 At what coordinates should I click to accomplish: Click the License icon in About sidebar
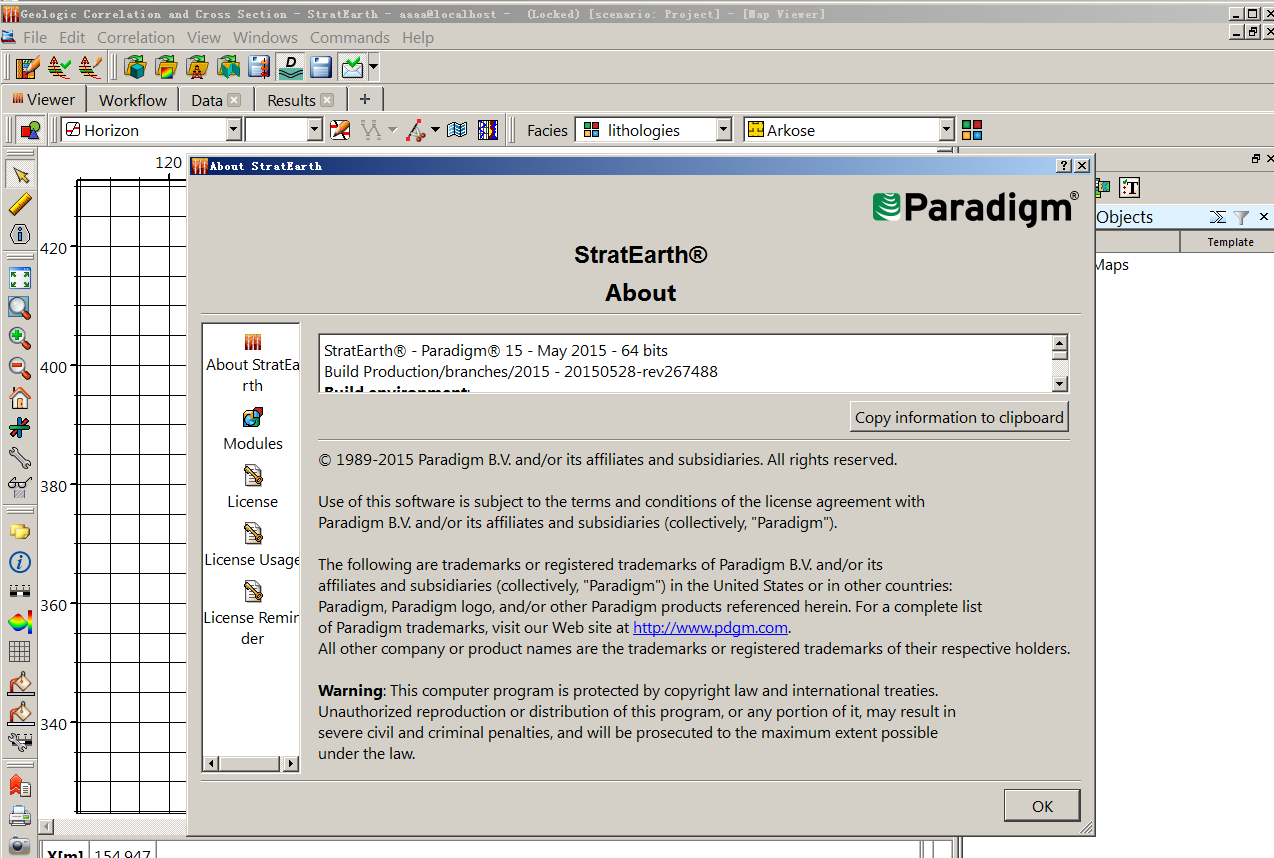(253, 476)
